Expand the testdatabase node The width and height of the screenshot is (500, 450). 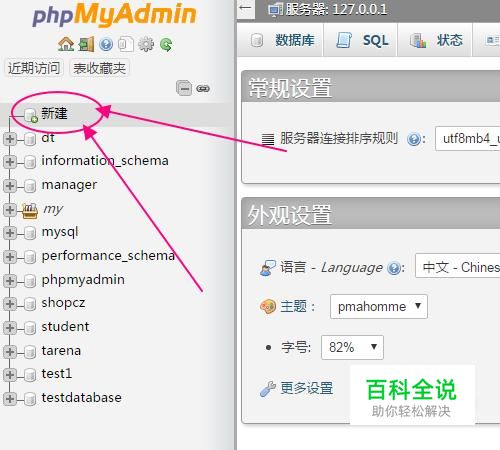[x=10, y=399]
